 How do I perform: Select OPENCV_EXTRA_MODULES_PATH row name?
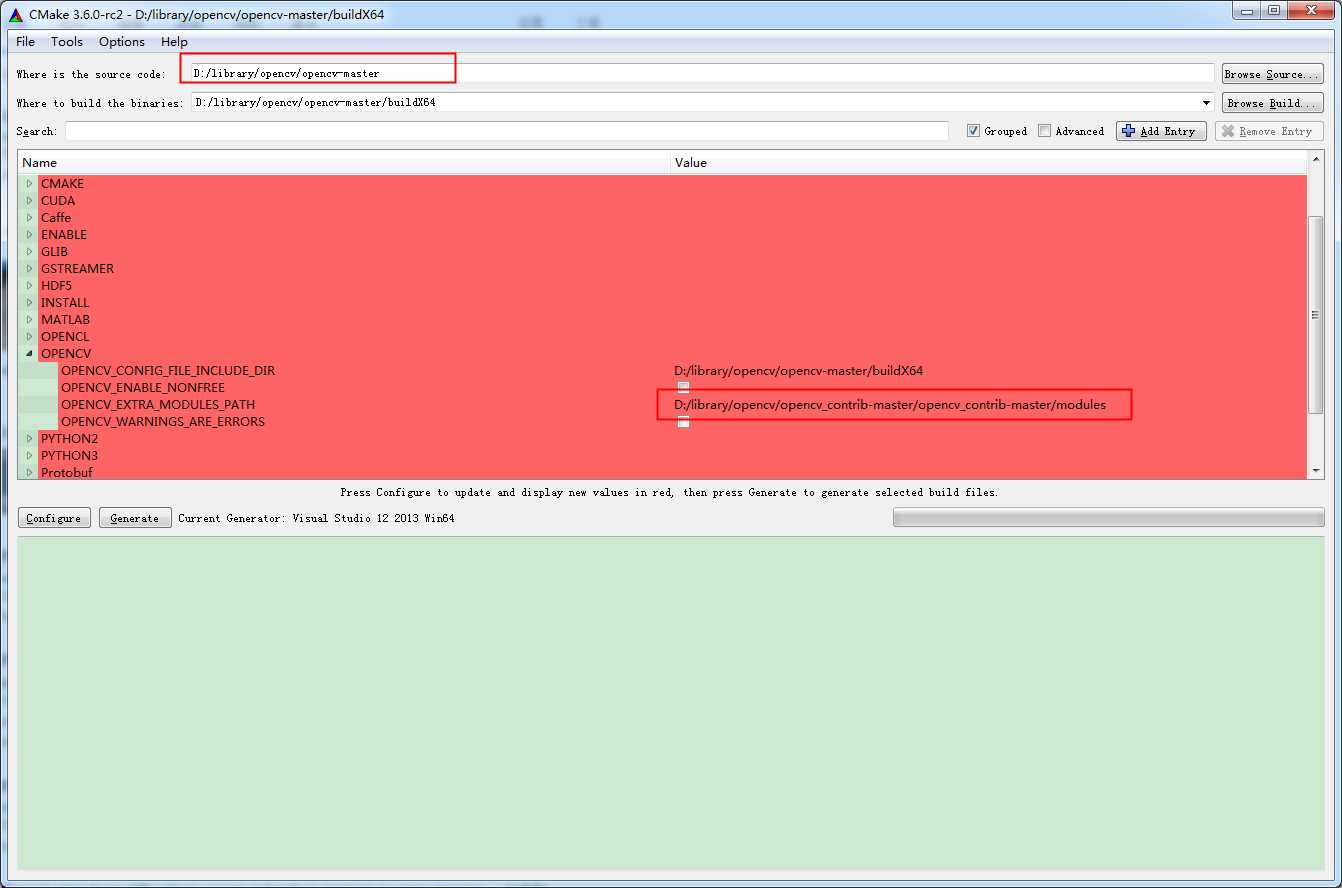(x=158, y=405)
